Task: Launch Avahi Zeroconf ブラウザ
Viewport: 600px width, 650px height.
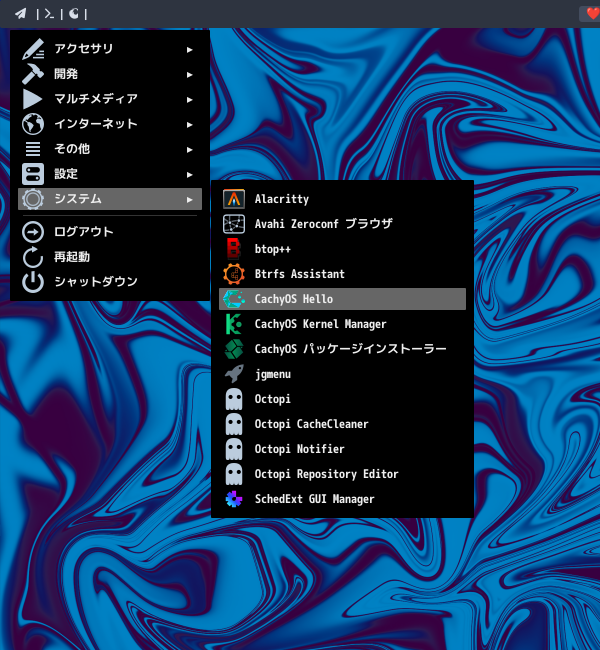Action: point(342,224)
